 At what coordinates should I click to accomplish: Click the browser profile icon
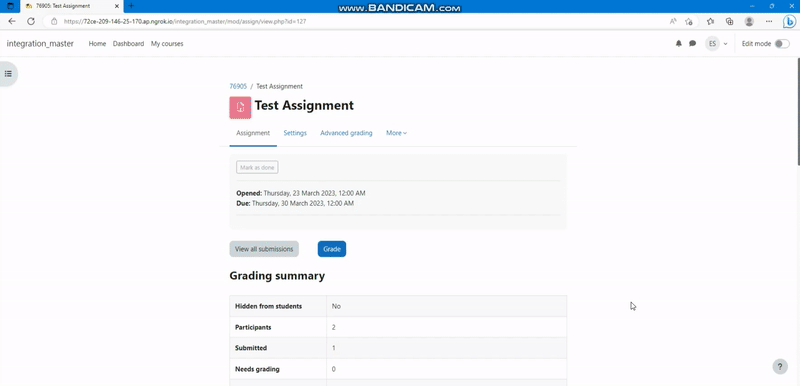click(x=749, y=21)
